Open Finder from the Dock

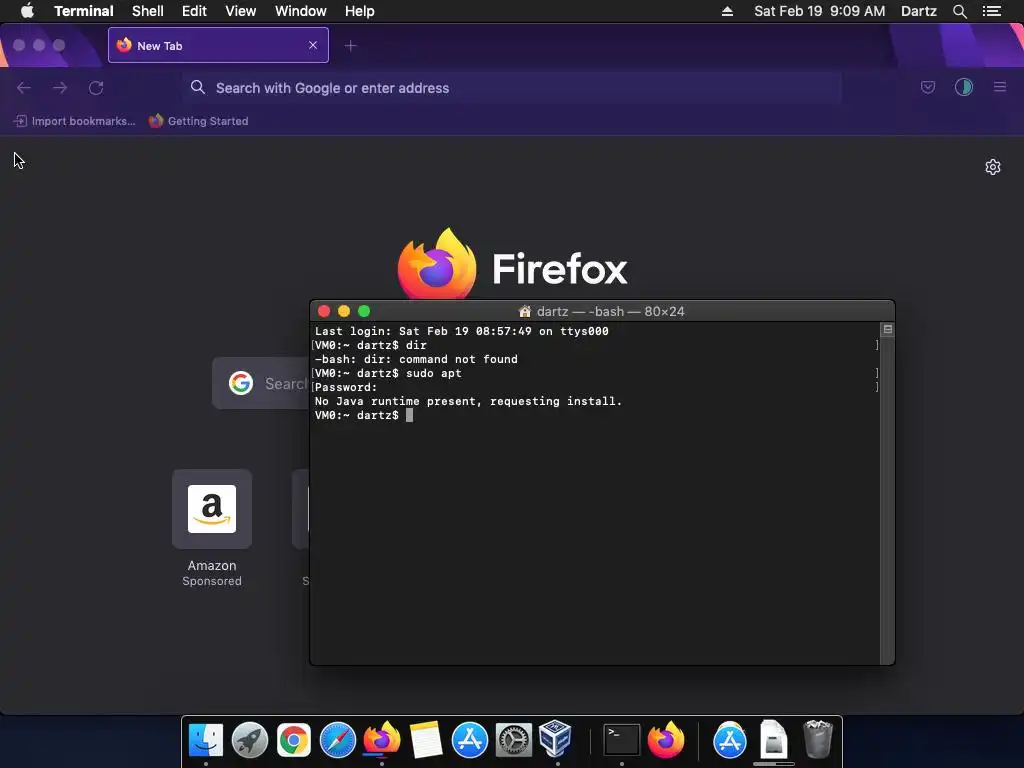pos(206,741)
